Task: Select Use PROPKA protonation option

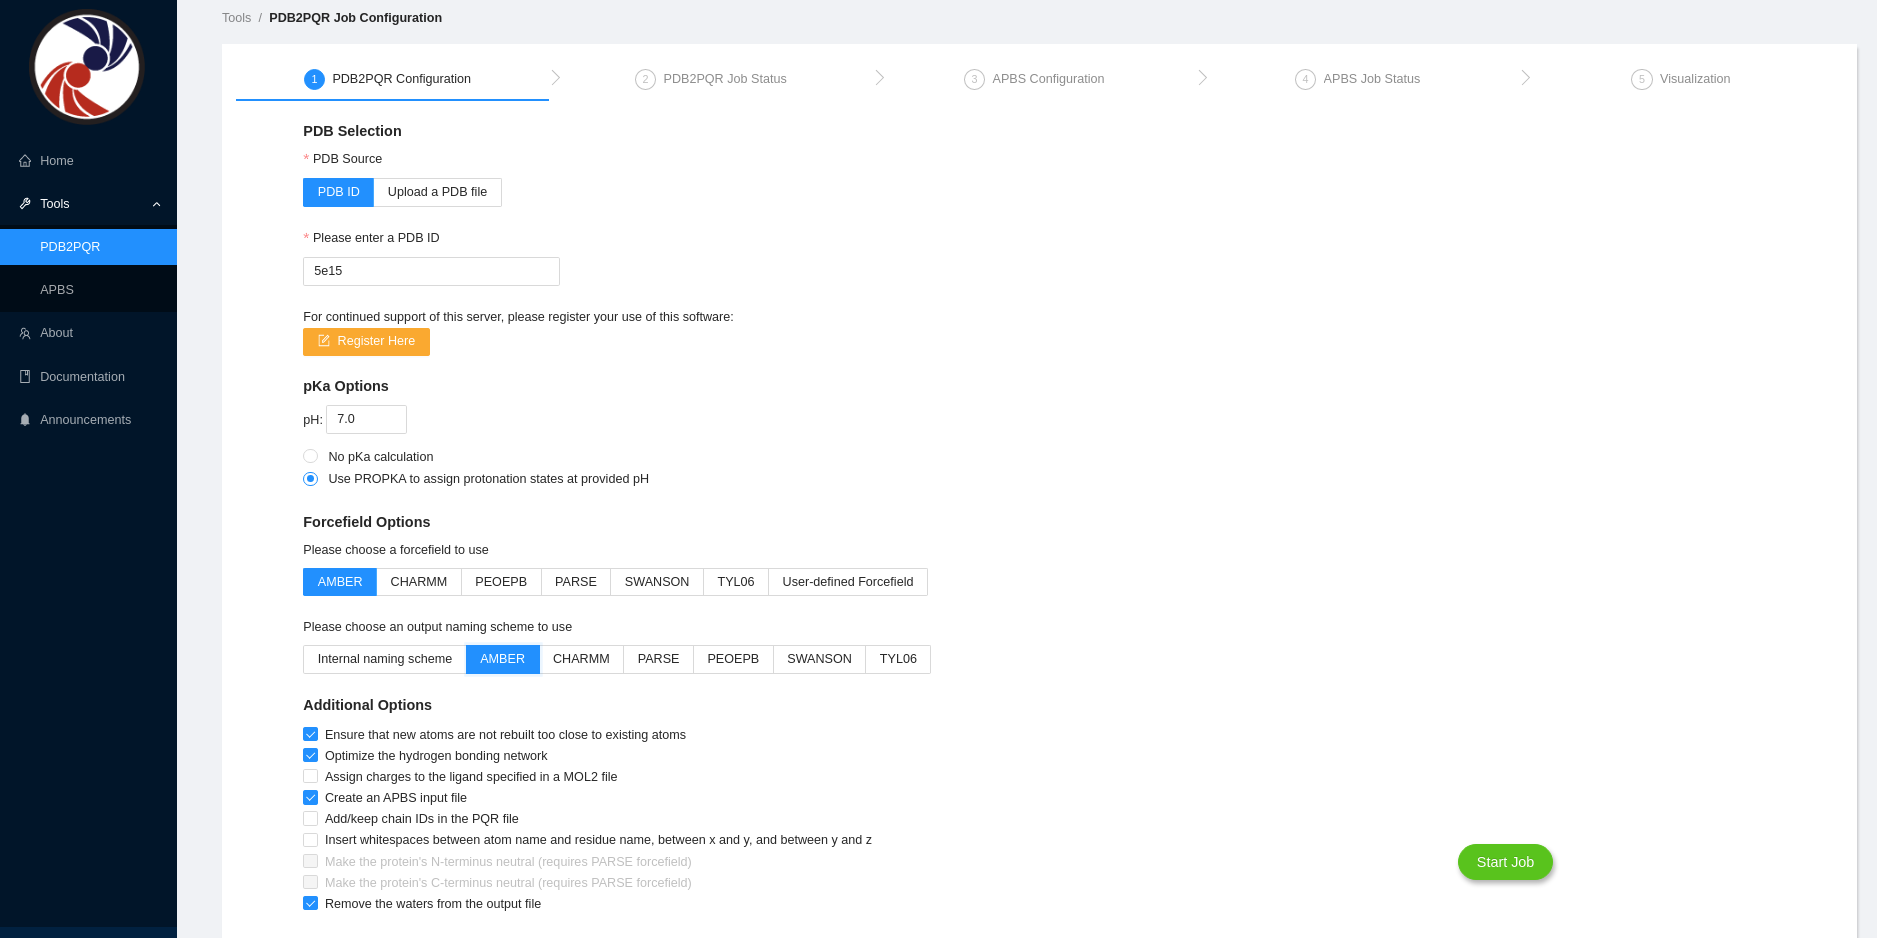Action: click(311, 479)
